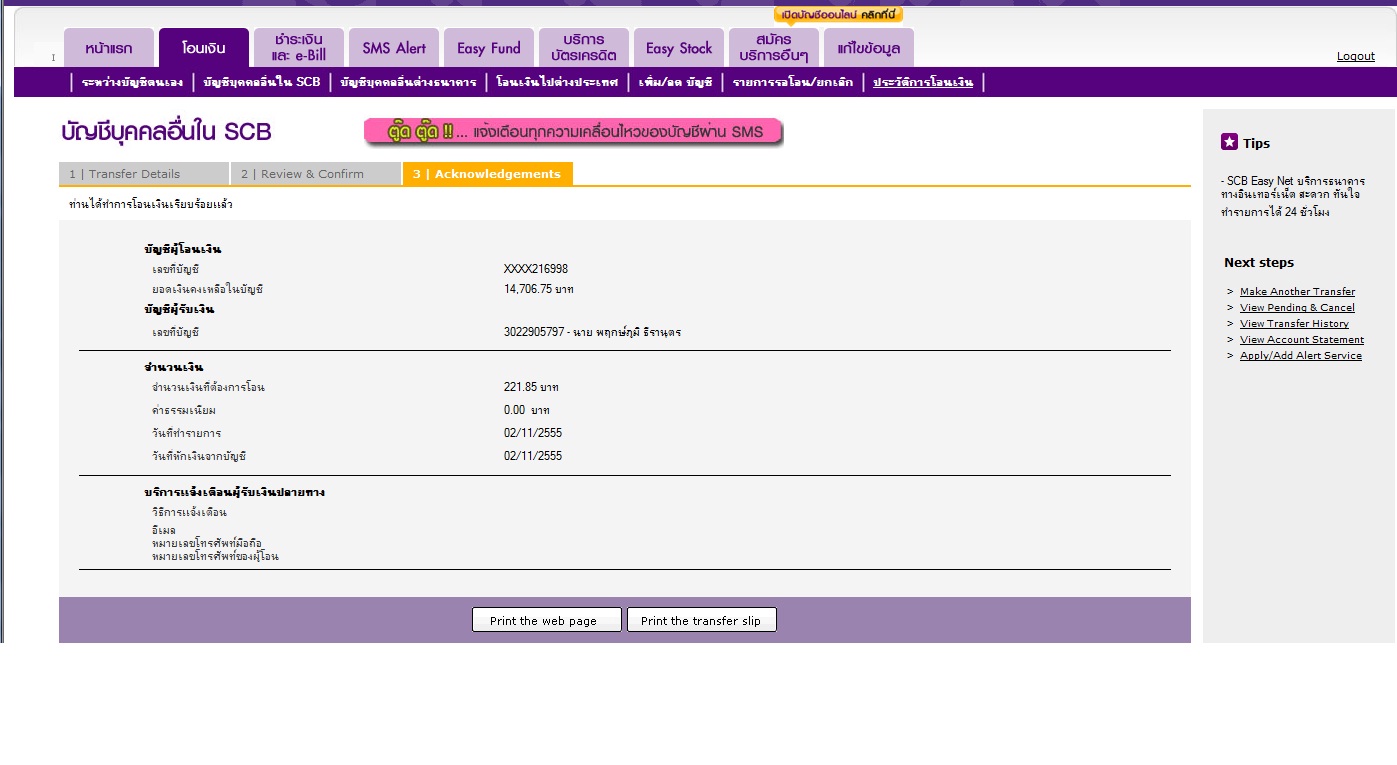The image size is (1397, 765).
Task: Open View Pending & Cancel link
Action: [1297, 308]
